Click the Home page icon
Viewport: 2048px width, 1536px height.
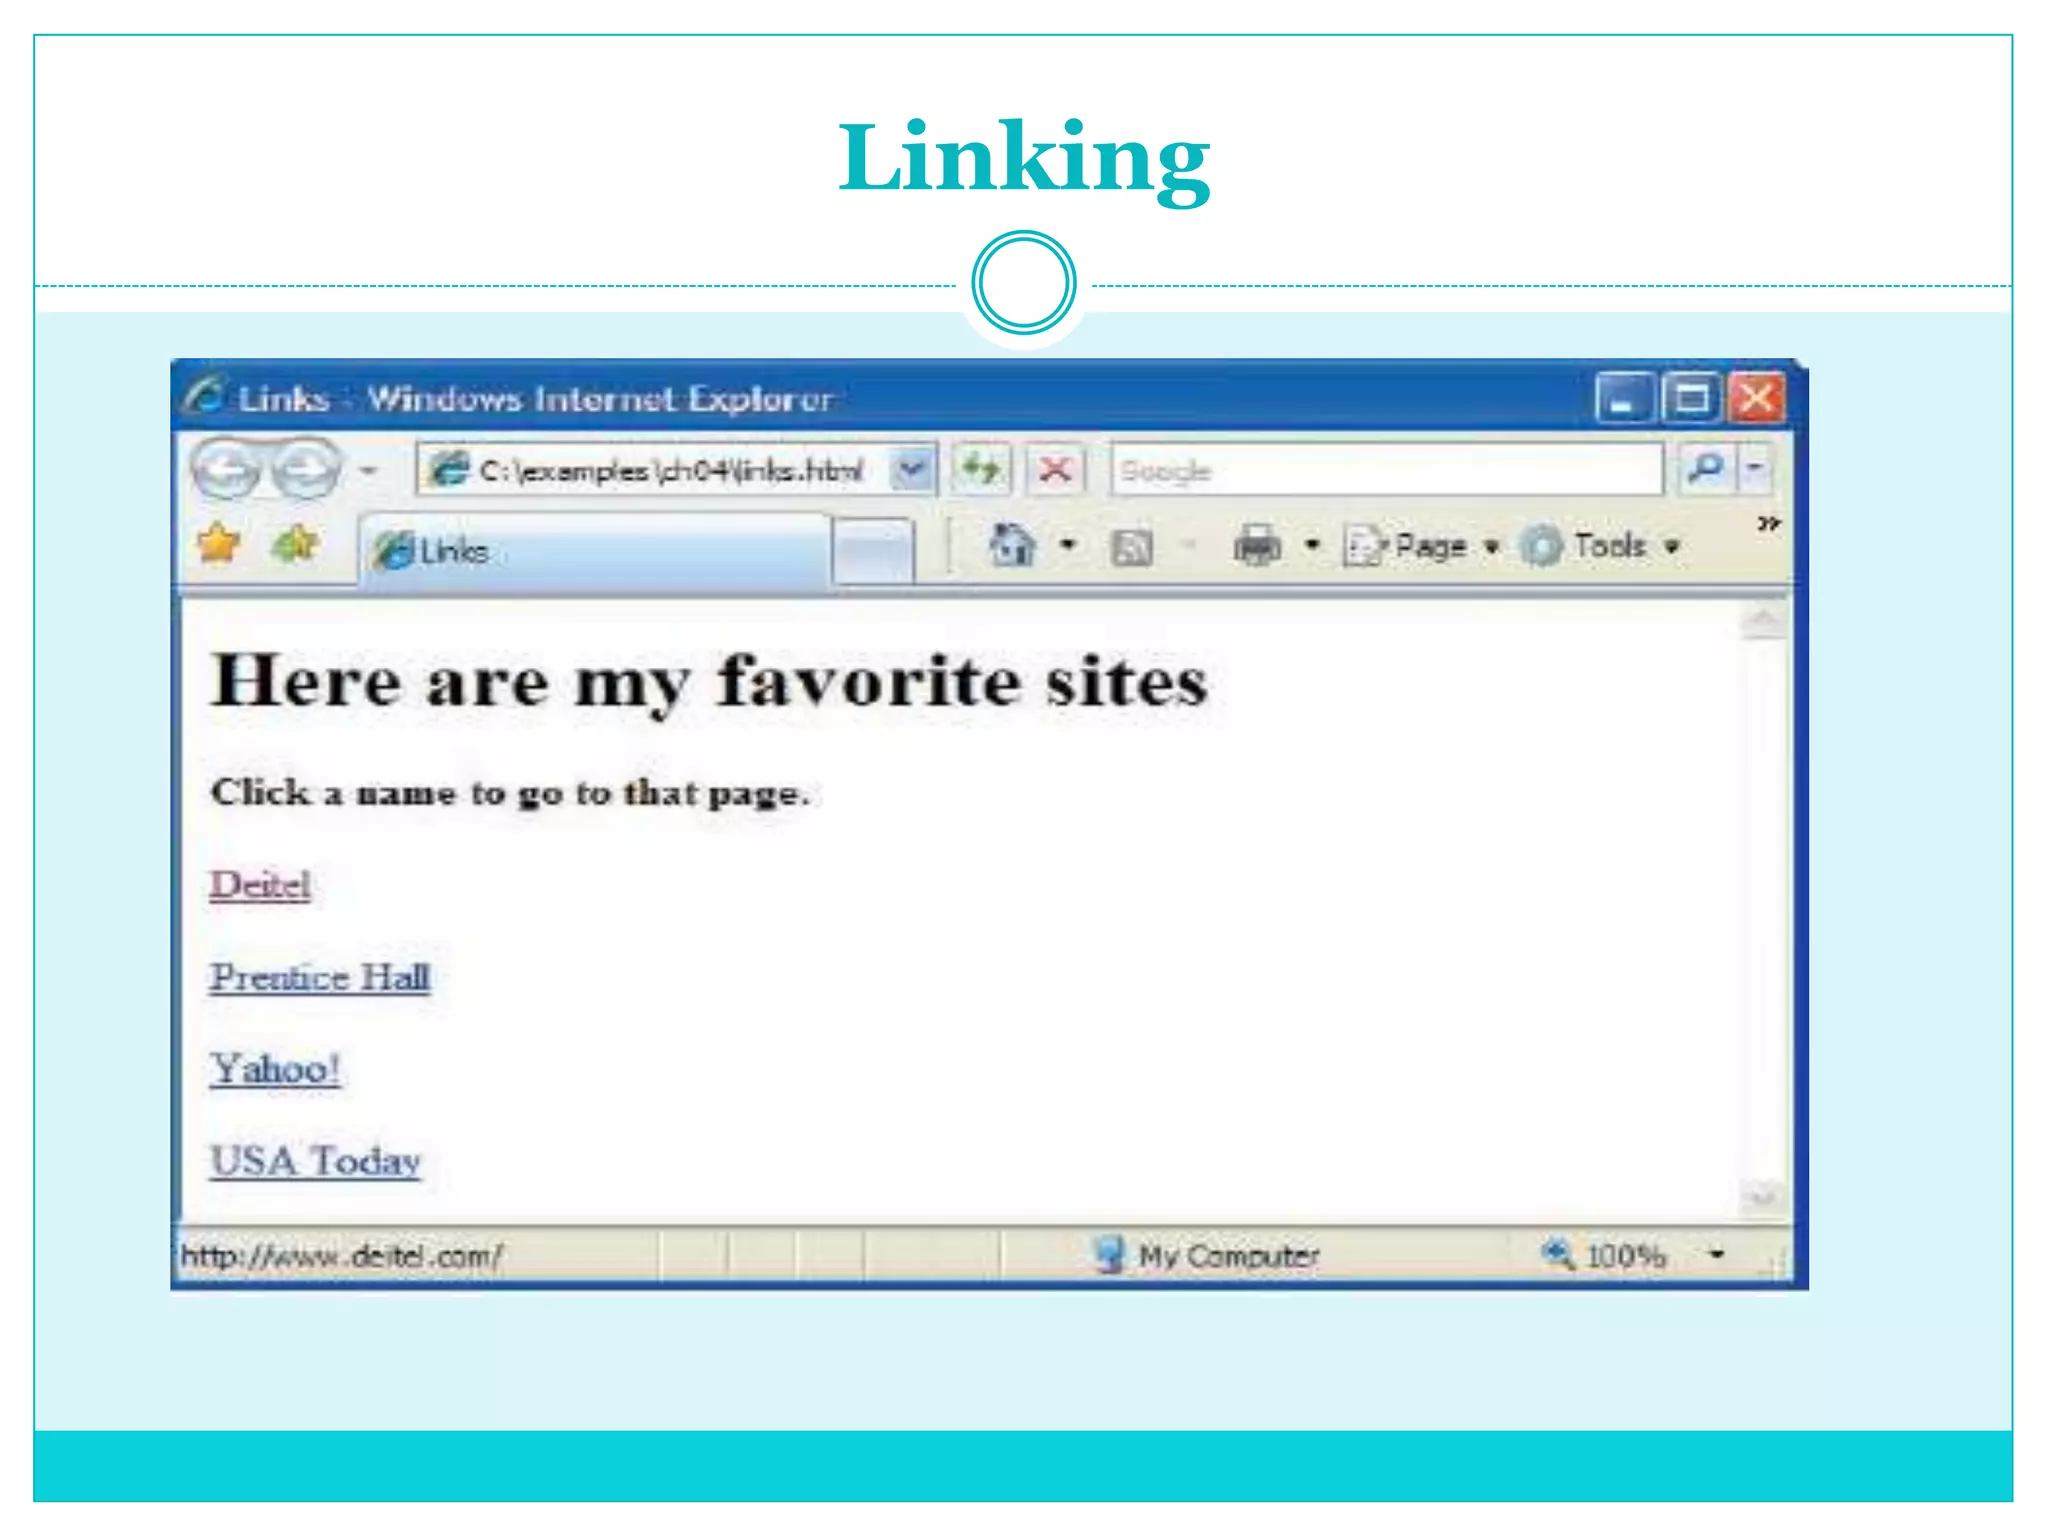coord(1012,545)
